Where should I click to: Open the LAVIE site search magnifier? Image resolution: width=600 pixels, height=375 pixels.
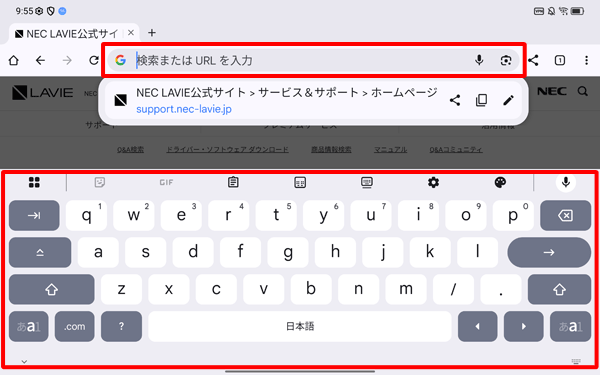click(x=582, y=91)
